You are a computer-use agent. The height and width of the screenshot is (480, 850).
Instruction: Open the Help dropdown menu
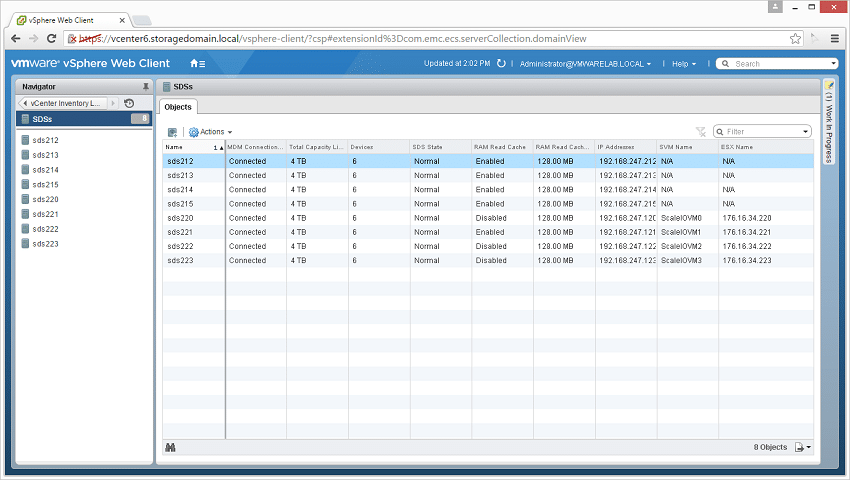coord(684,64)
